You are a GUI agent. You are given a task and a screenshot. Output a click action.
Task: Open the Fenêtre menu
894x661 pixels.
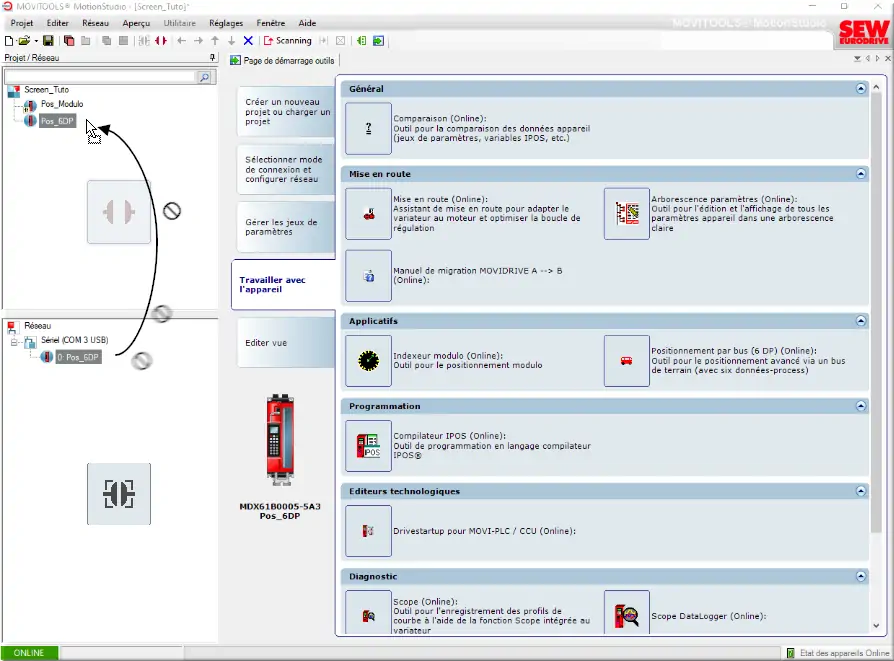click(271, 23)
